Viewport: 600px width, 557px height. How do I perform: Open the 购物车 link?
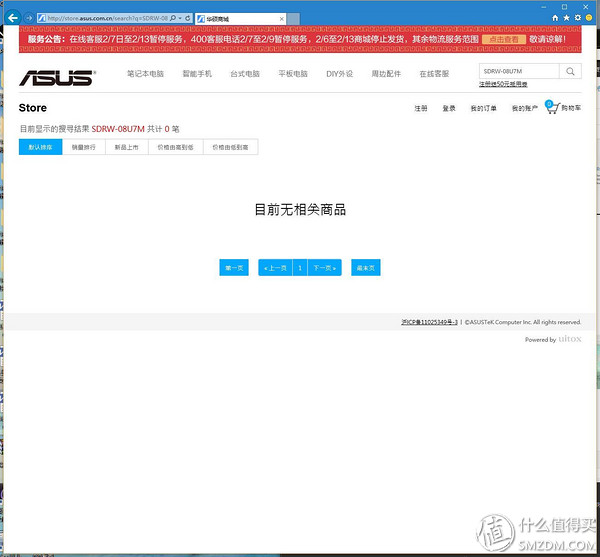[x=571, y=108]
